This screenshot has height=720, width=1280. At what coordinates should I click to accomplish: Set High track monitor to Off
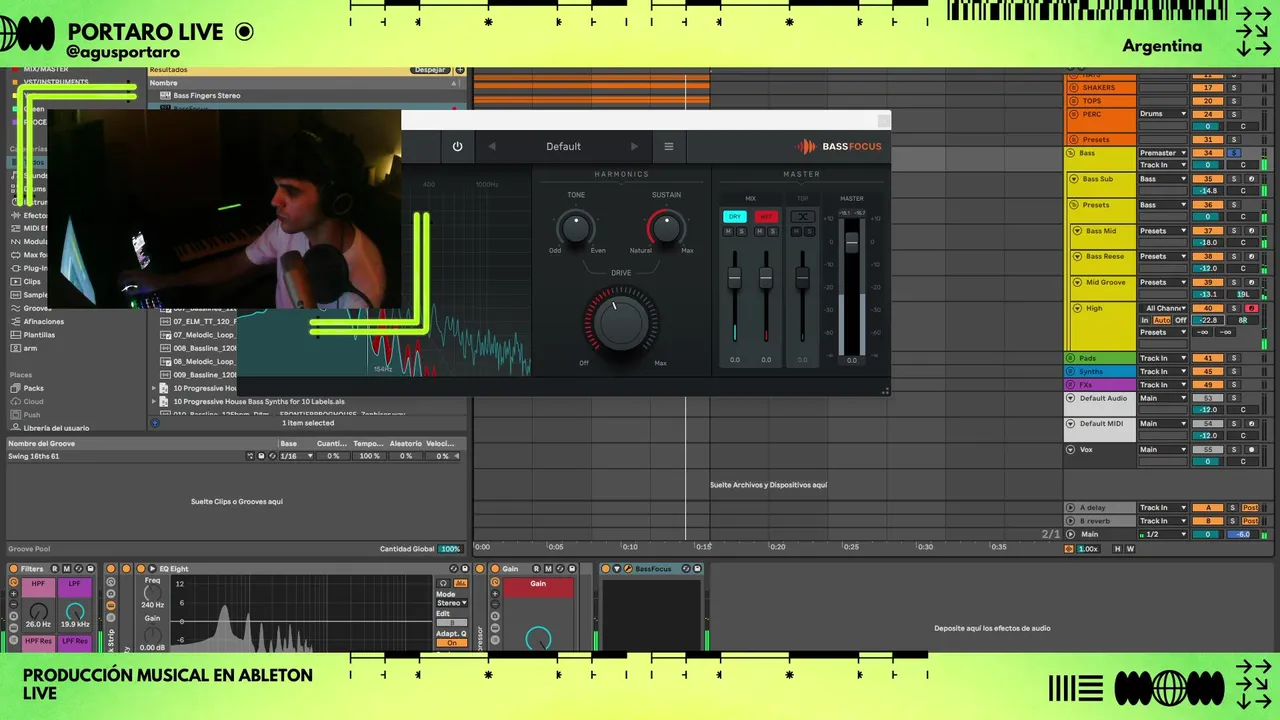coord(1181,320)
